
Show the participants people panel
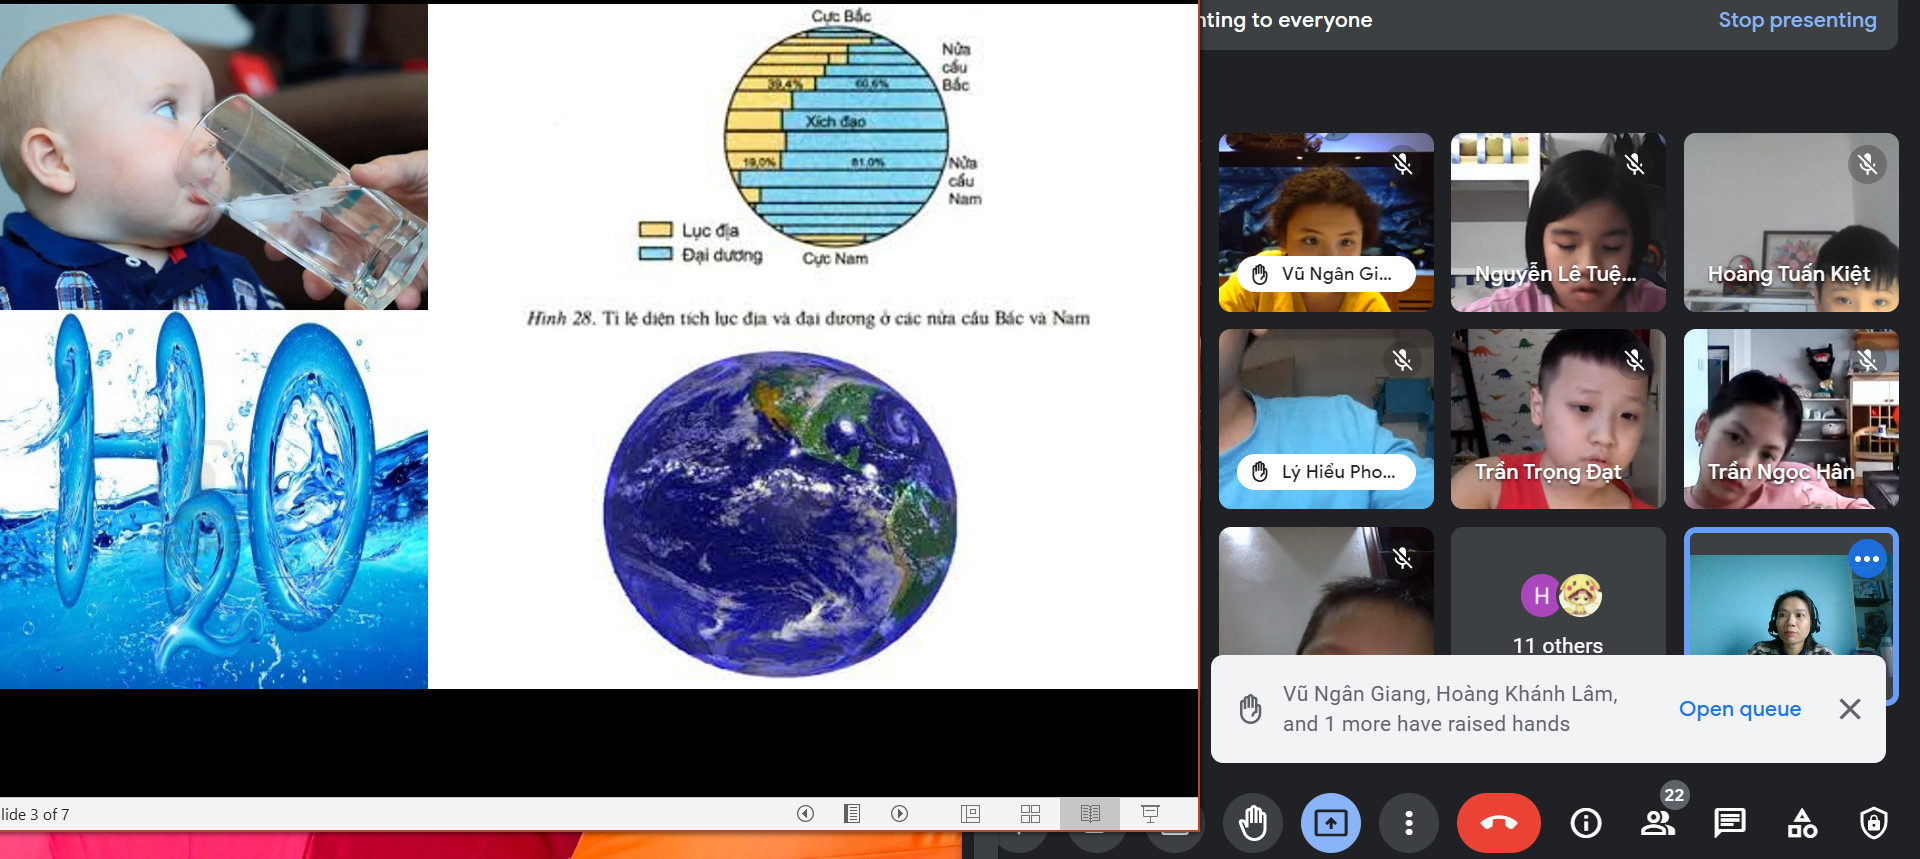coord(1658,823)
